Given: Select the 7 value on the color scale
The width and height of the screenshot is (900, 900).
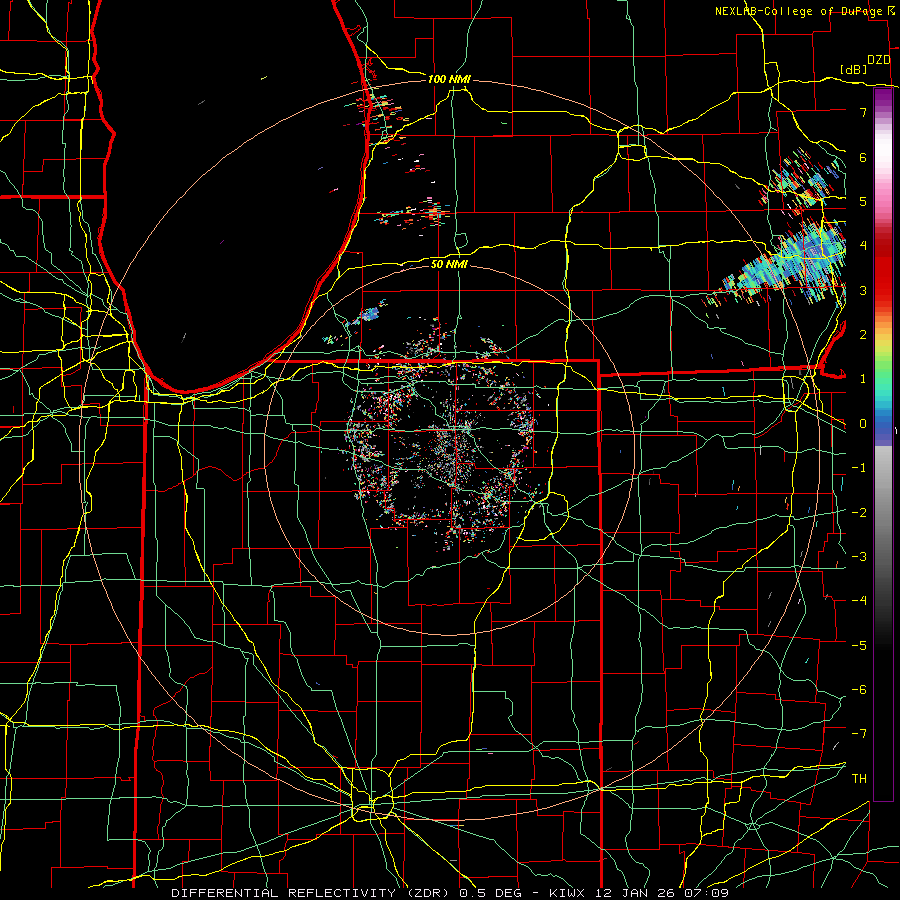Looking at the screenshot, I should [x=863, y=112].
